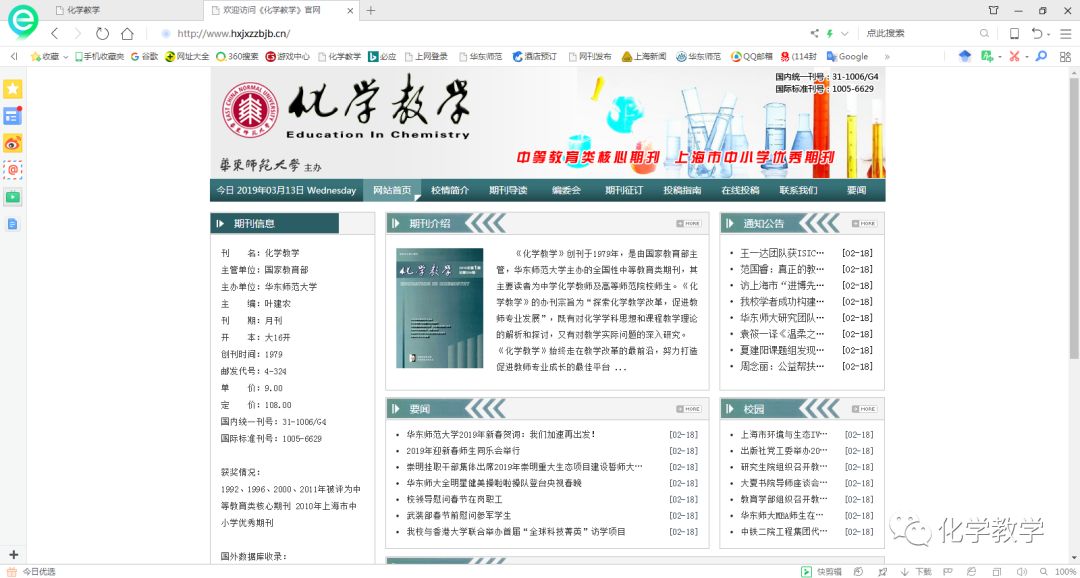Open the screenshot options dropdown arrow
Image resolution: width=1080 pixels, height=578 pixels.
click(1027, 56)
